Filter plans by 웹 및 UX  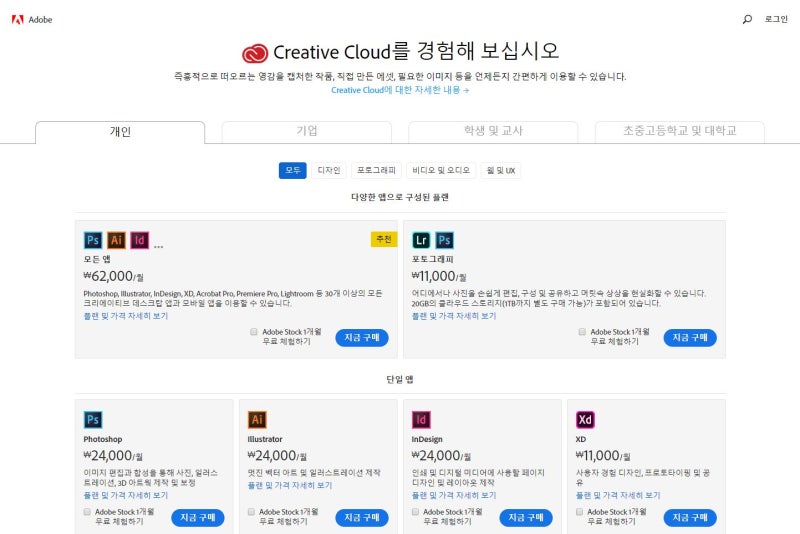501,170
